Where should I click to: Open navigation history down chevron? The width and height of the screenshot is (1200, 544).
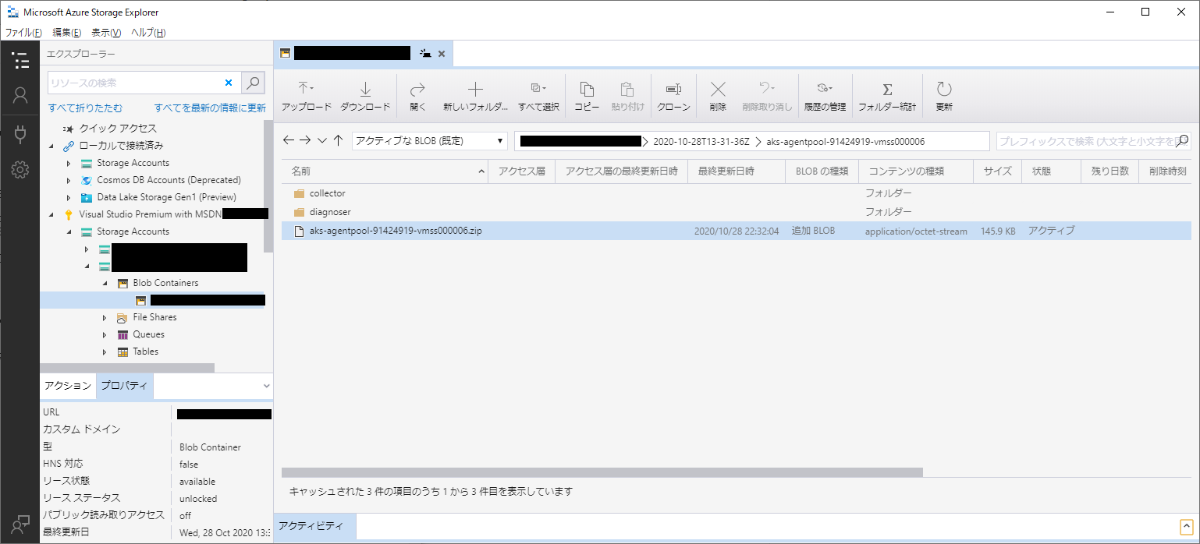pyautogui.click(x=322, y=141)
